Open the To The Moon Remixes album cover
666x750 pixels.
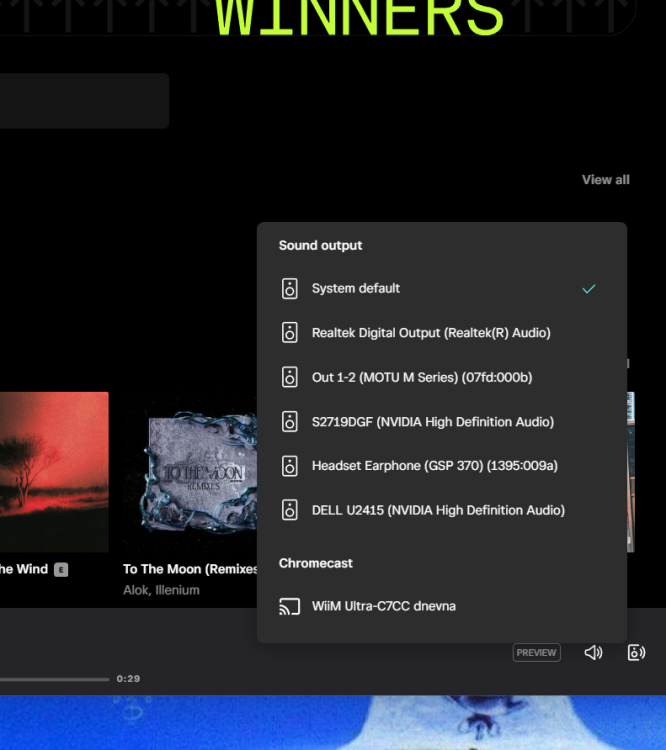[x=190, y=472]
